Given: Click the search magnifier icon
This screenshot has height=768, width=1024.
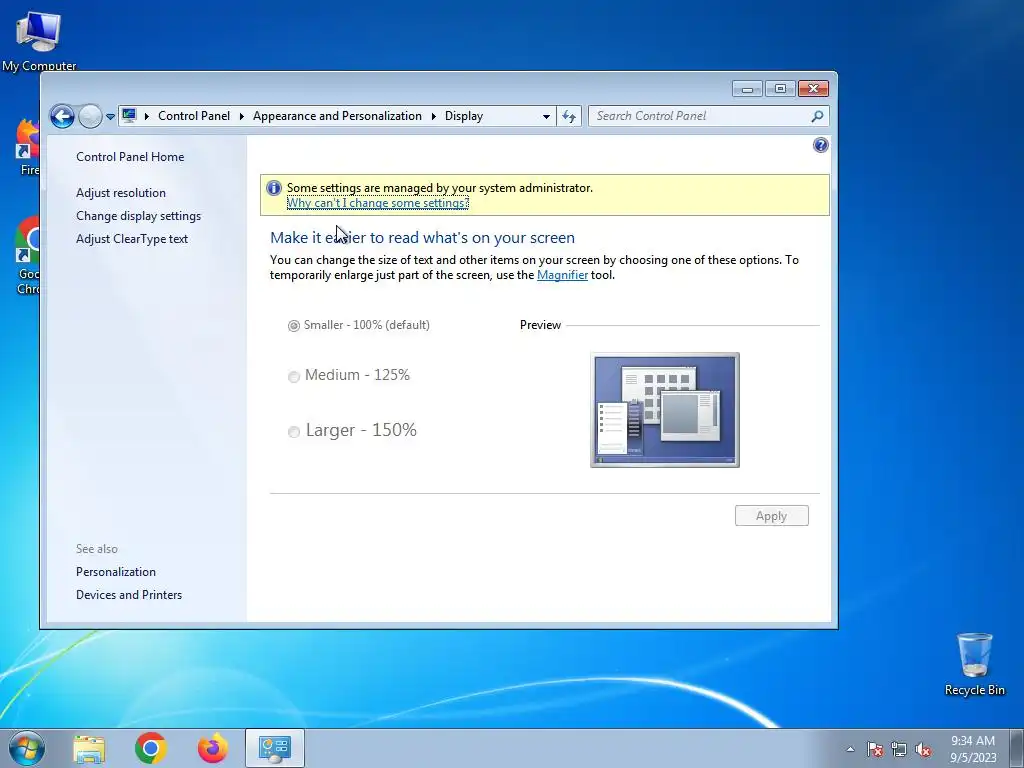Looking at the screenshot, I should (817, 116).
